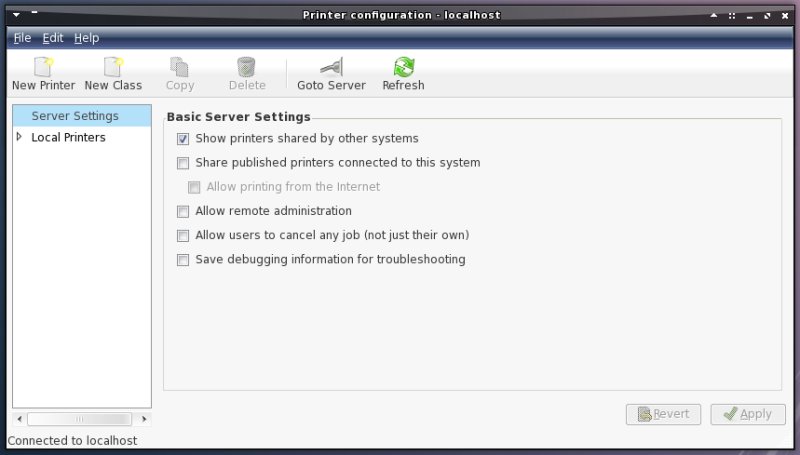Uncheck Show printers shared by other systems
This screenshot has height=455, width=800.
click(183, 139)
